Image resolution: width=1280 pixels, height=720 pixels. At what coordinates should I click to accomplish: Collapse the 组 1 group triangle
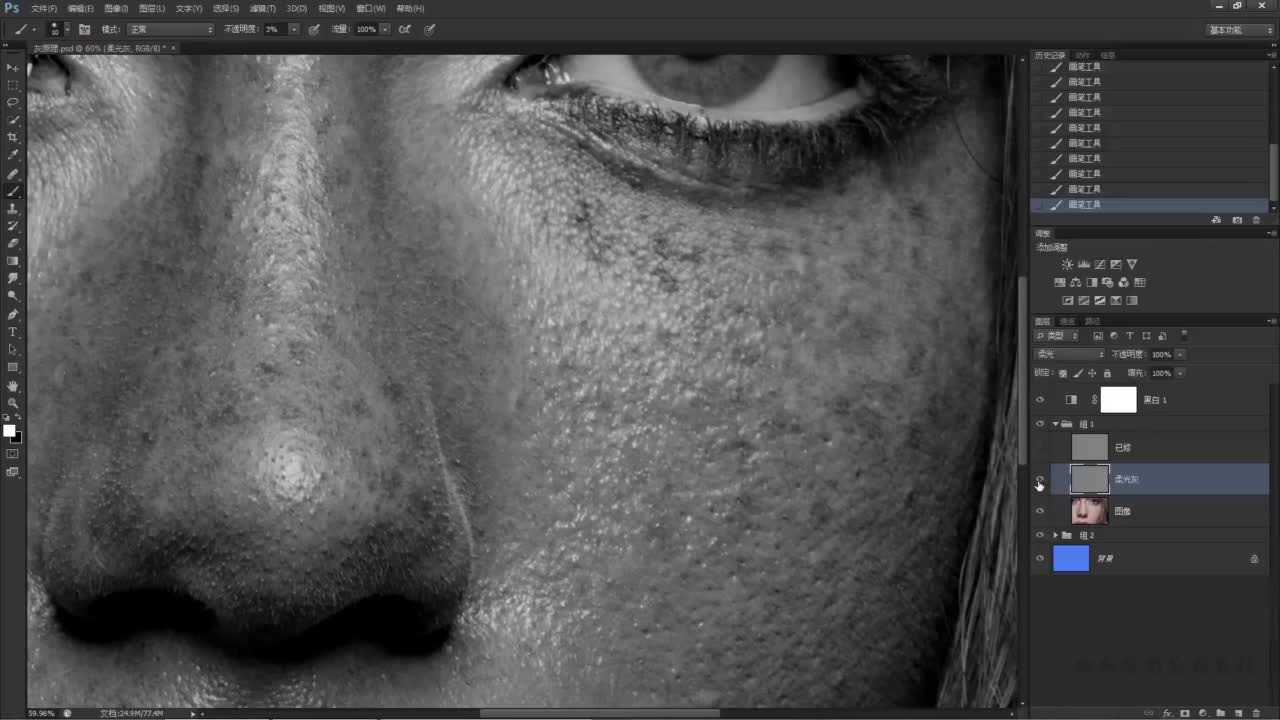click(1055, 424)
